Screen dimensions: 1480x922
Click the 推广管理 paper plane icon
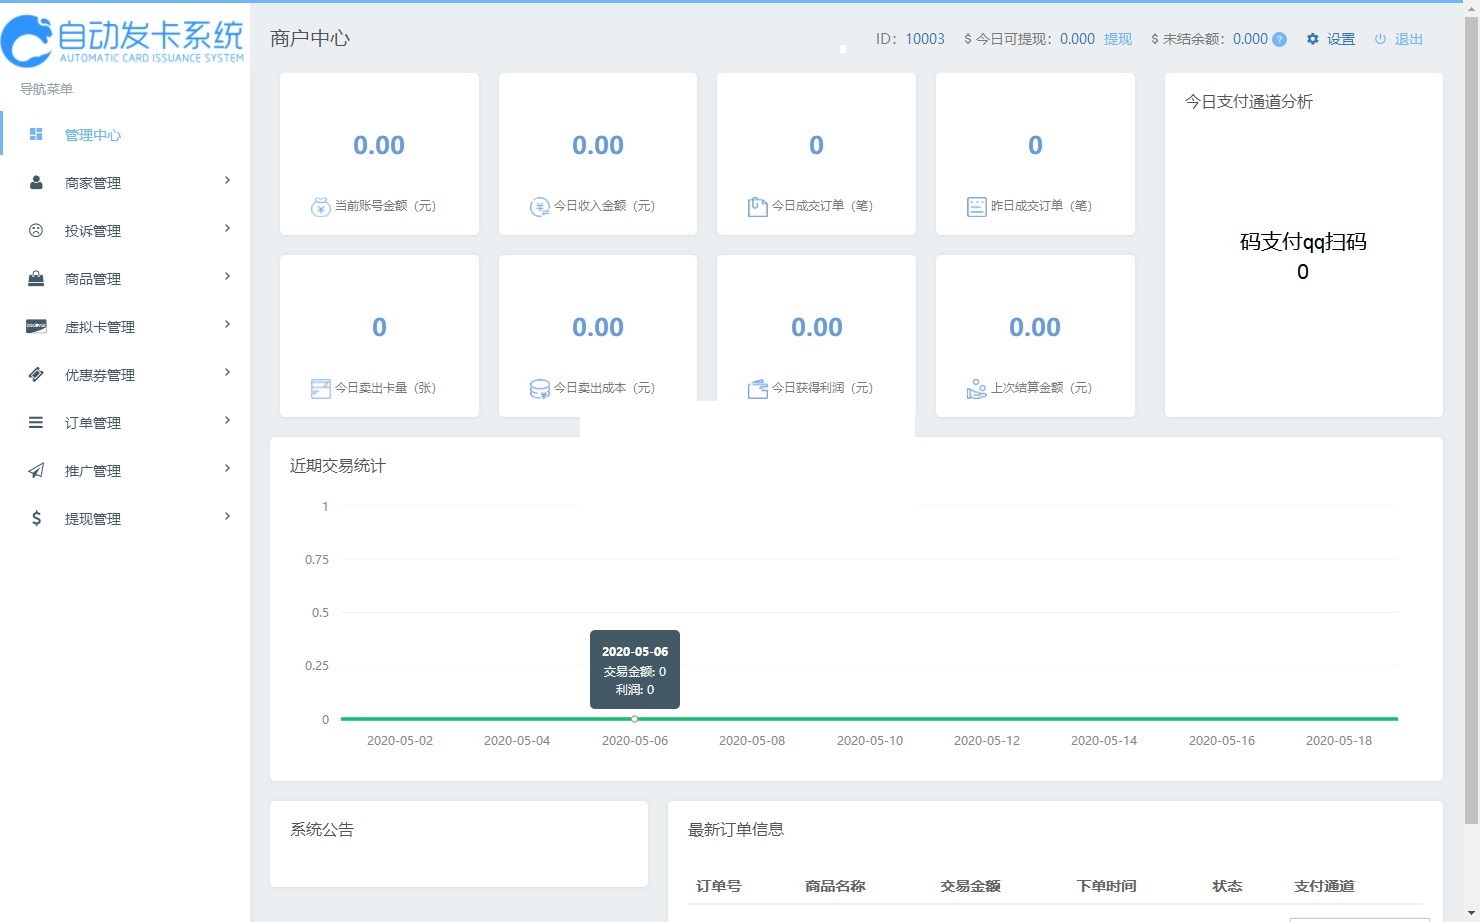tap(36, 470)
